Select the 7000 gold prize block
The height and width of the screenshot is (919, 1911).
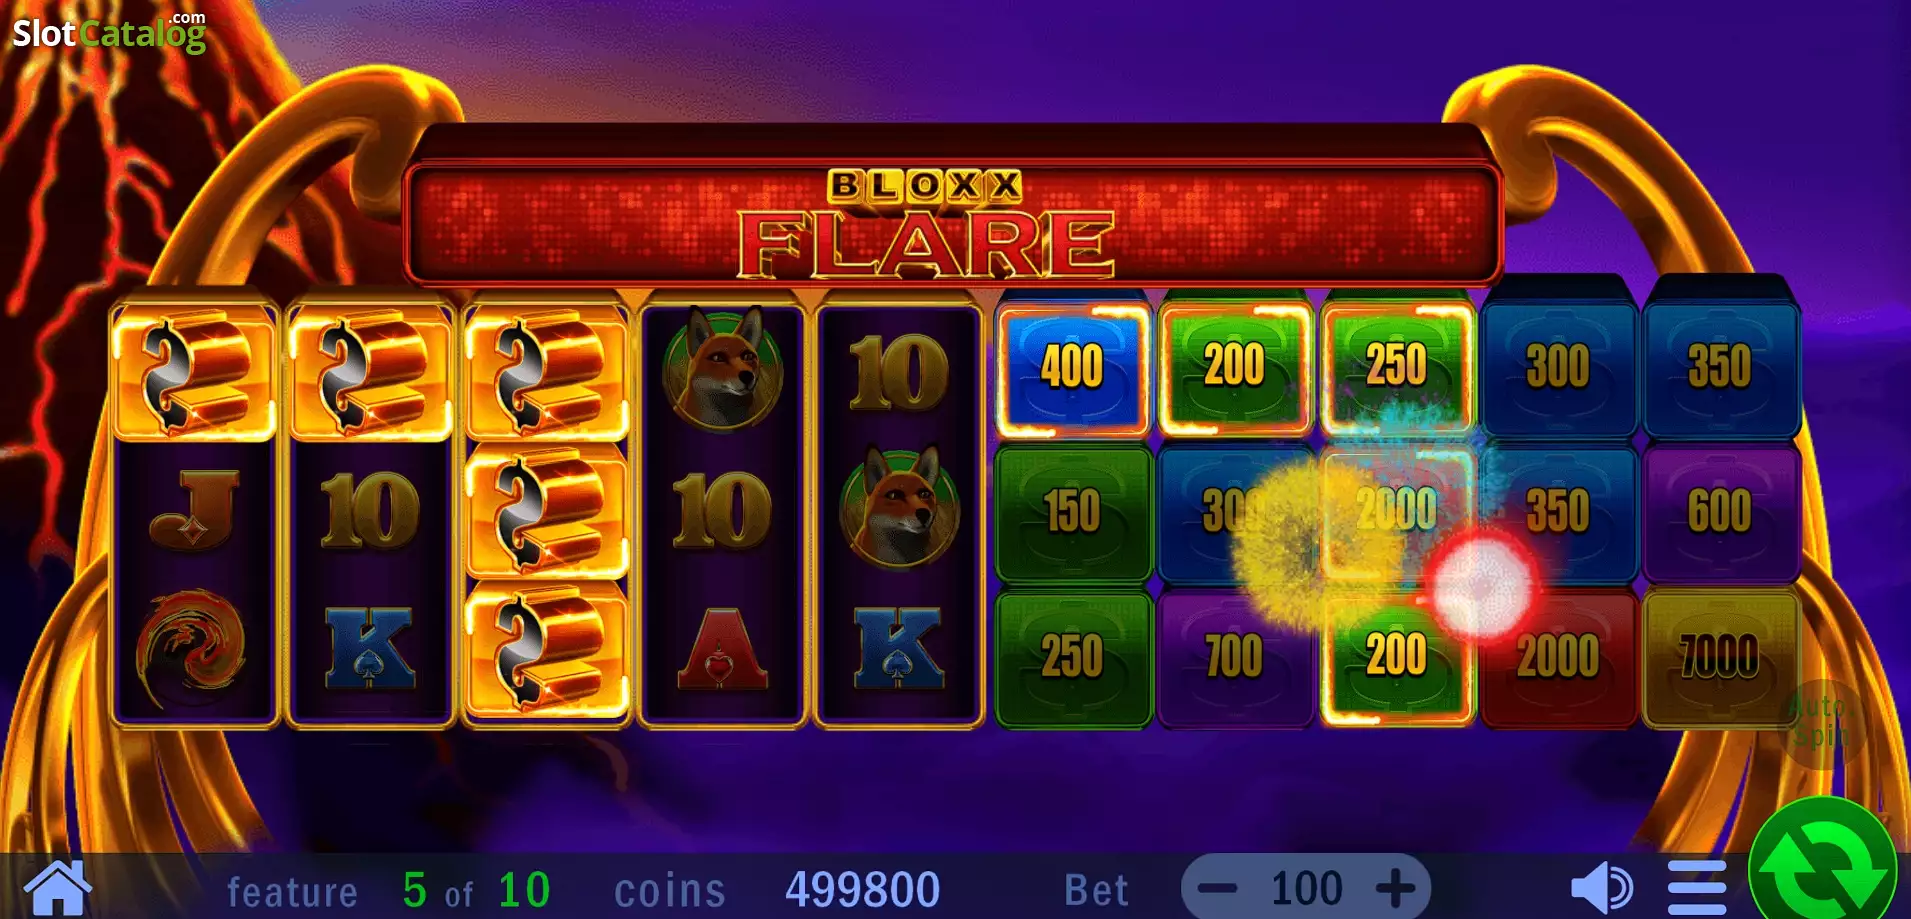(1719, 657)
